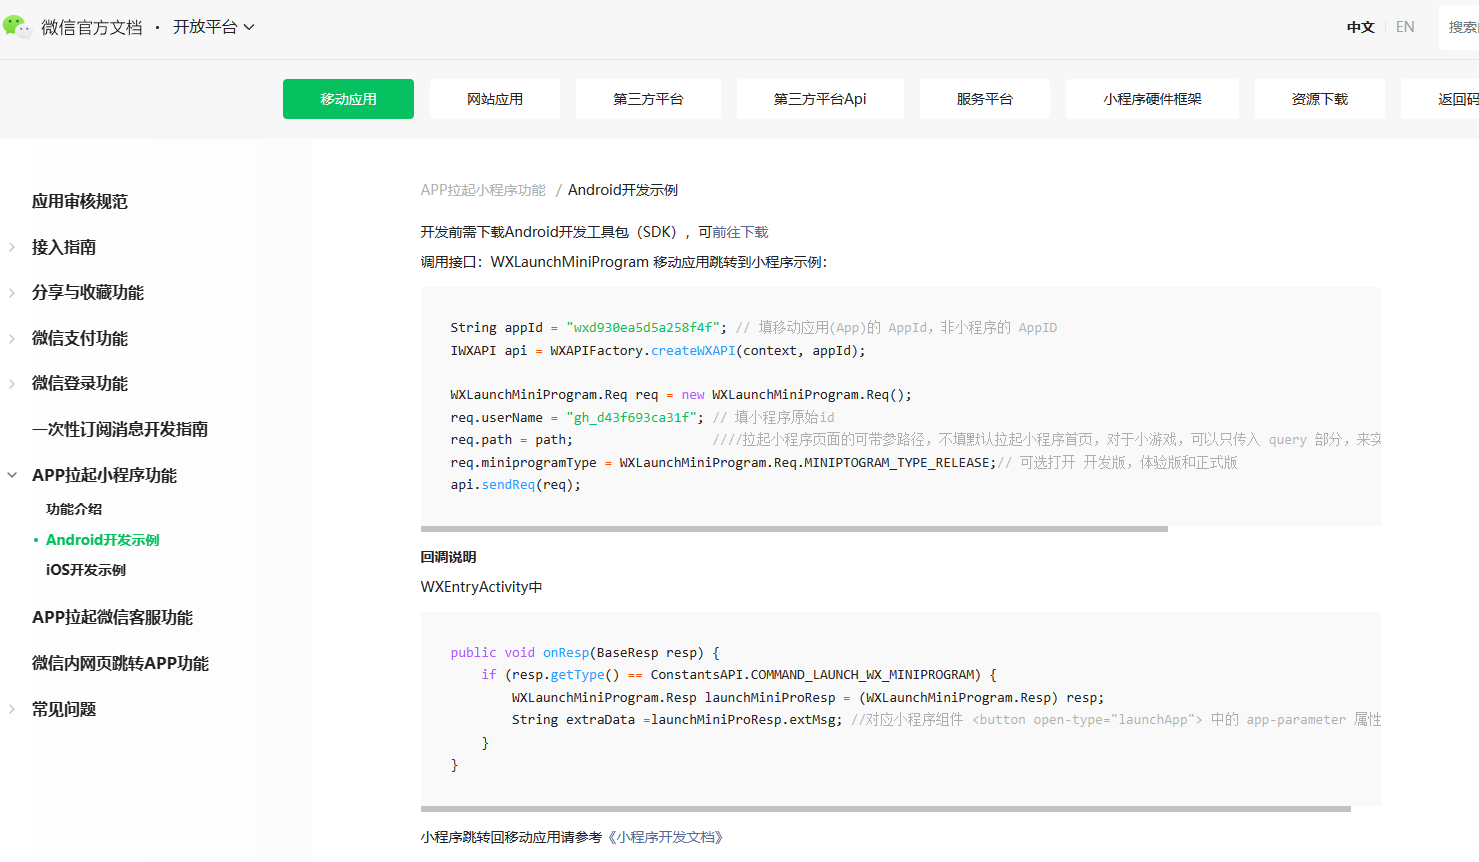Open 一次性订阅消息开发指南 page
Image resolution: width=1479 pixels, height=862 pixels.
(120, 429)
